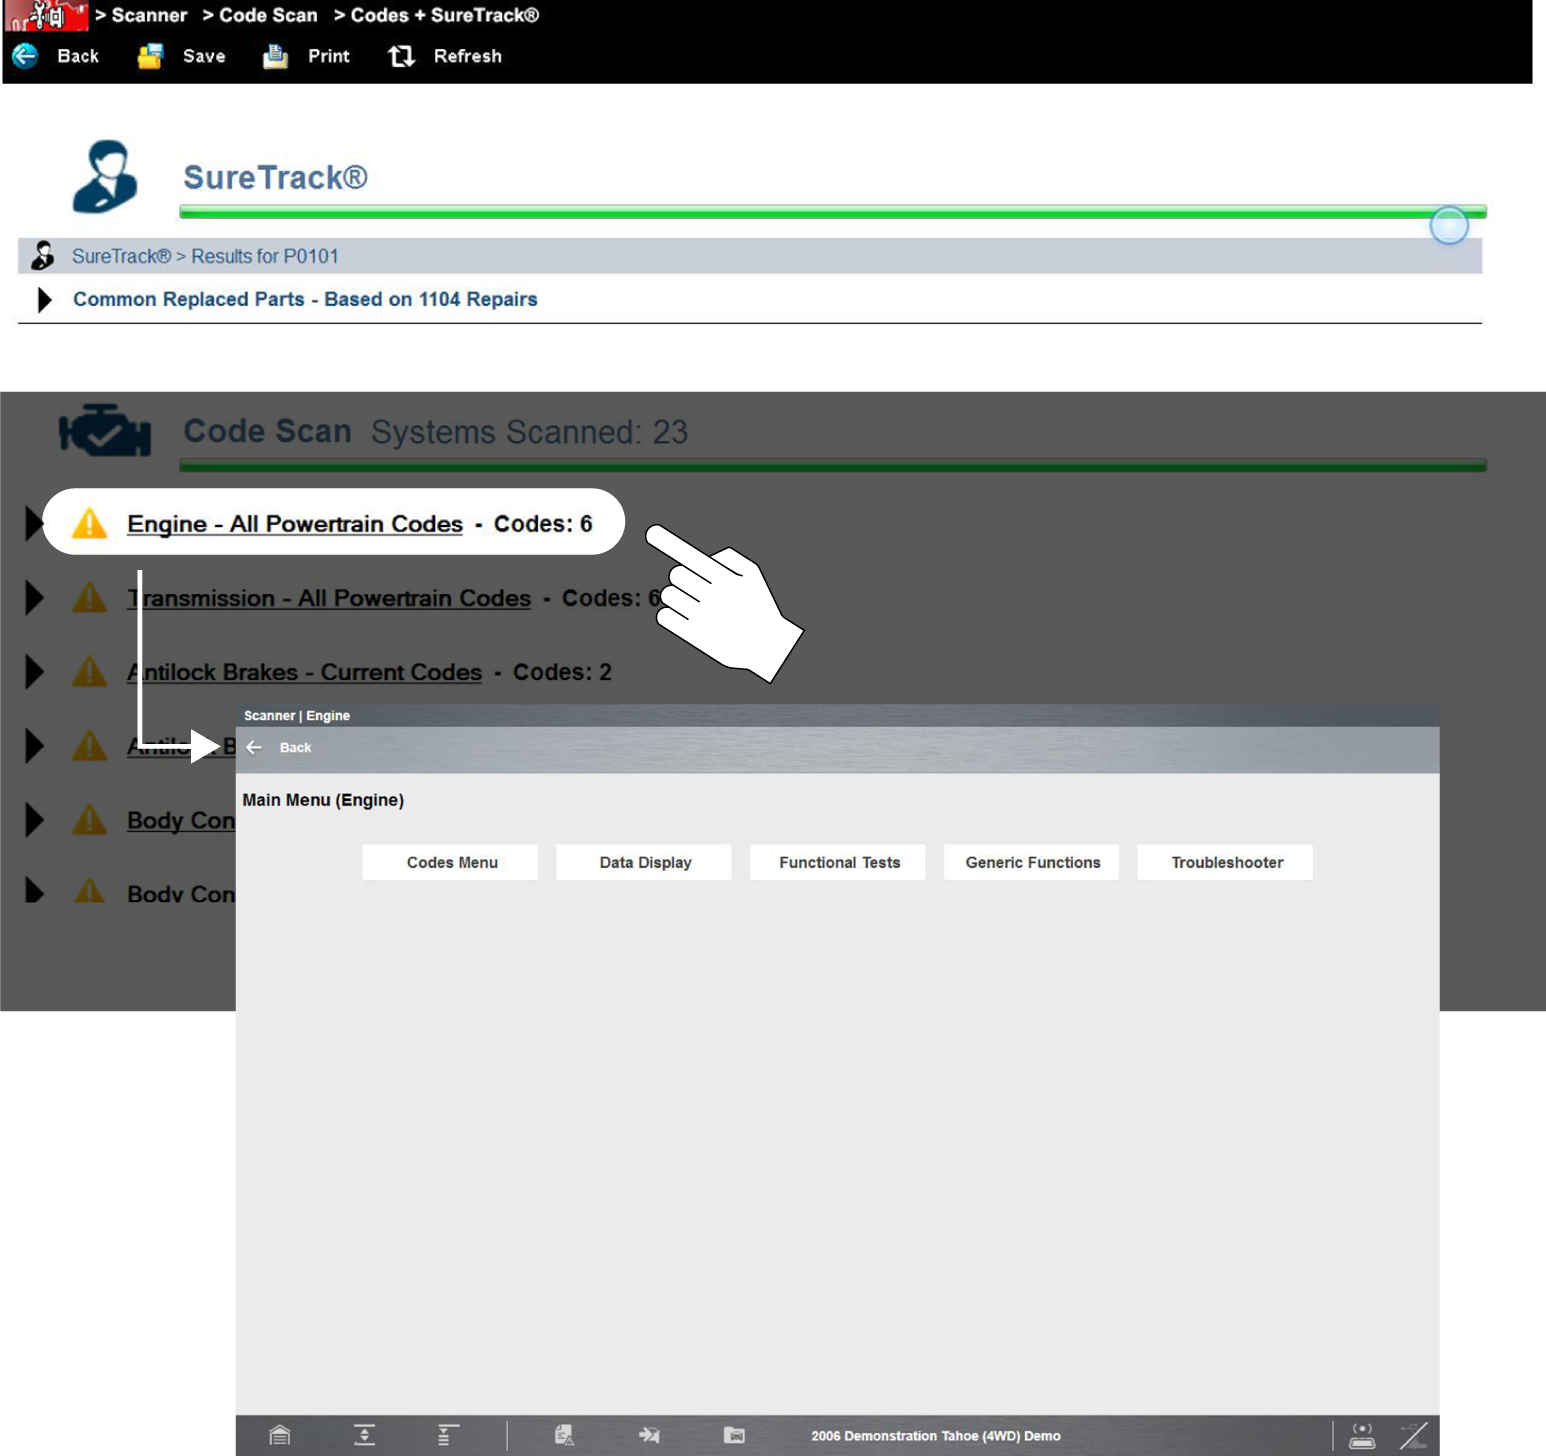Click the vehicle records icon in bottom toolbar

coord(564,1435)
